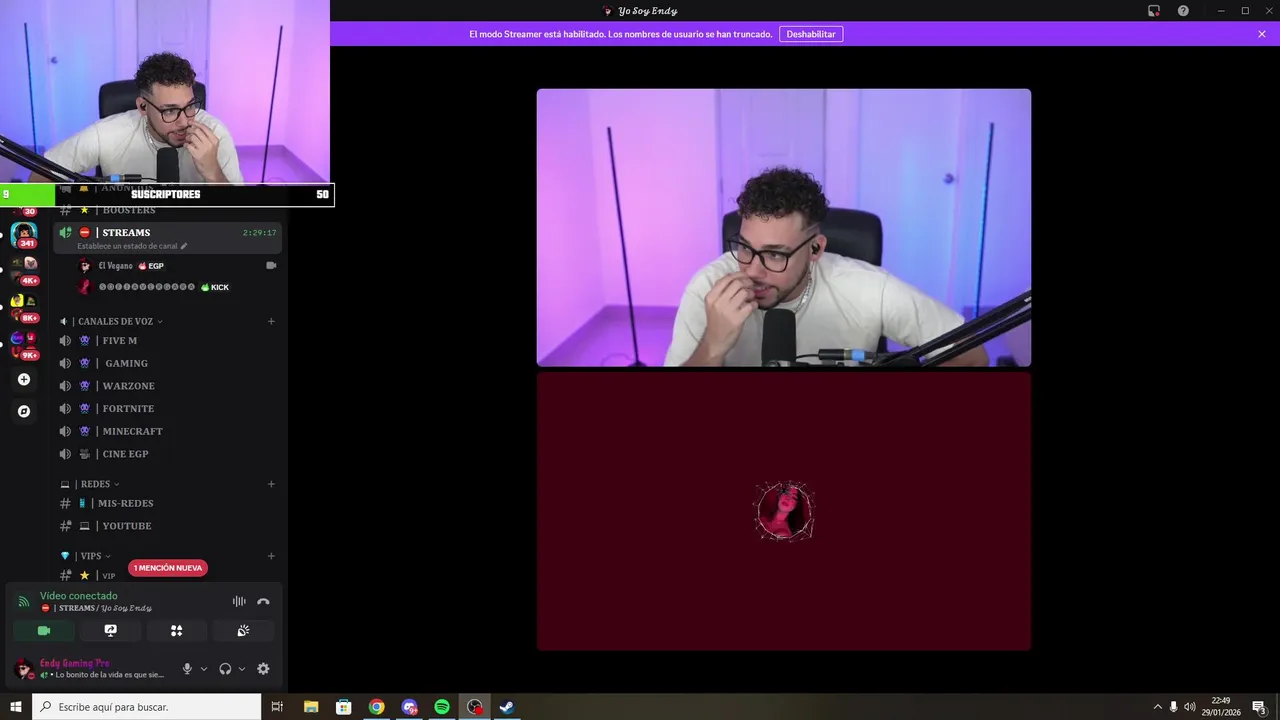
Task: Create channel in VIPS category
Action: point(271,556)
